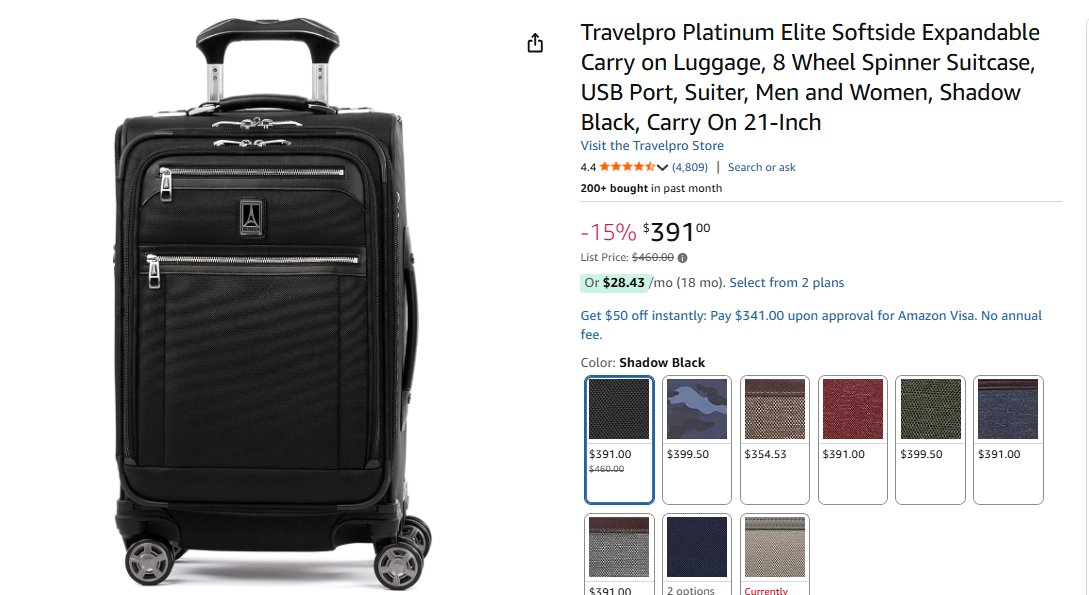Click the star rating icons
1089x595 pixels.
click(627, 167)
